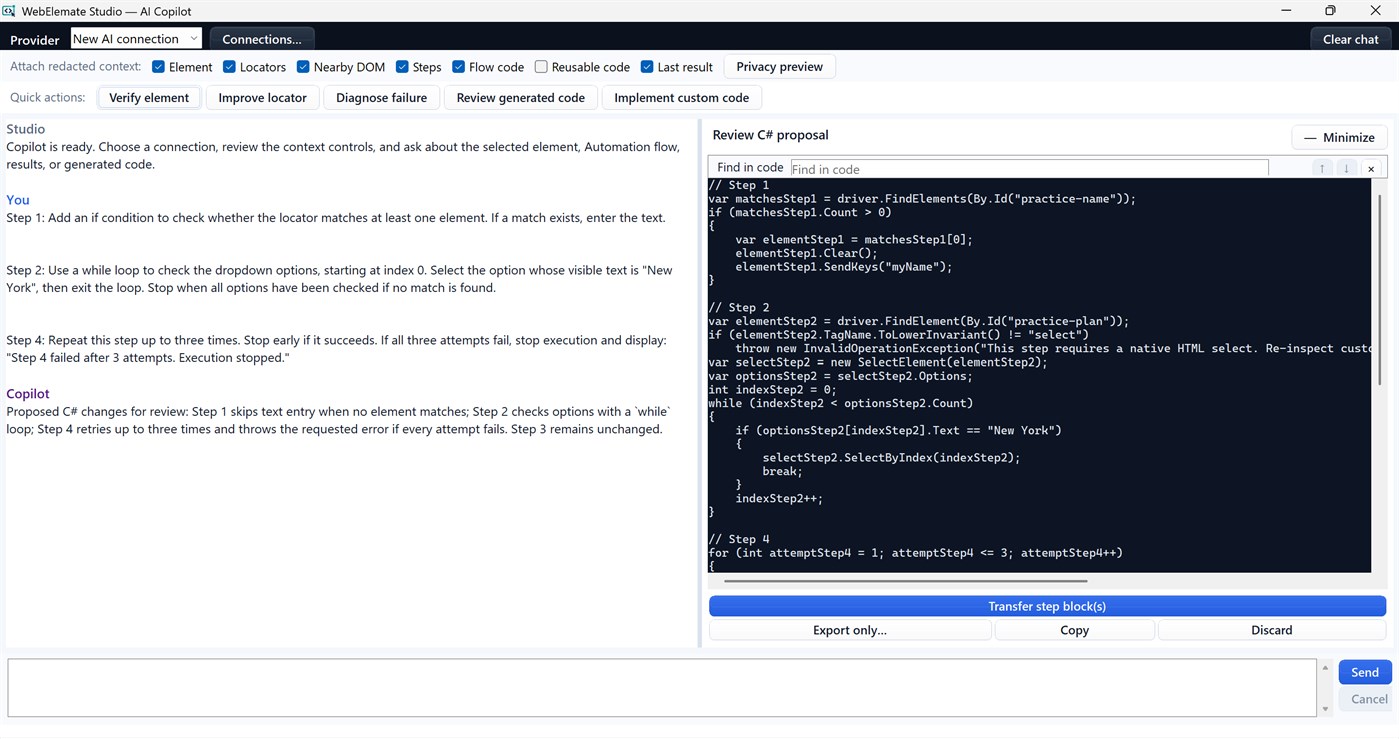
Task: Toggle the Steps context checkbox
Action: coord(402,67)
